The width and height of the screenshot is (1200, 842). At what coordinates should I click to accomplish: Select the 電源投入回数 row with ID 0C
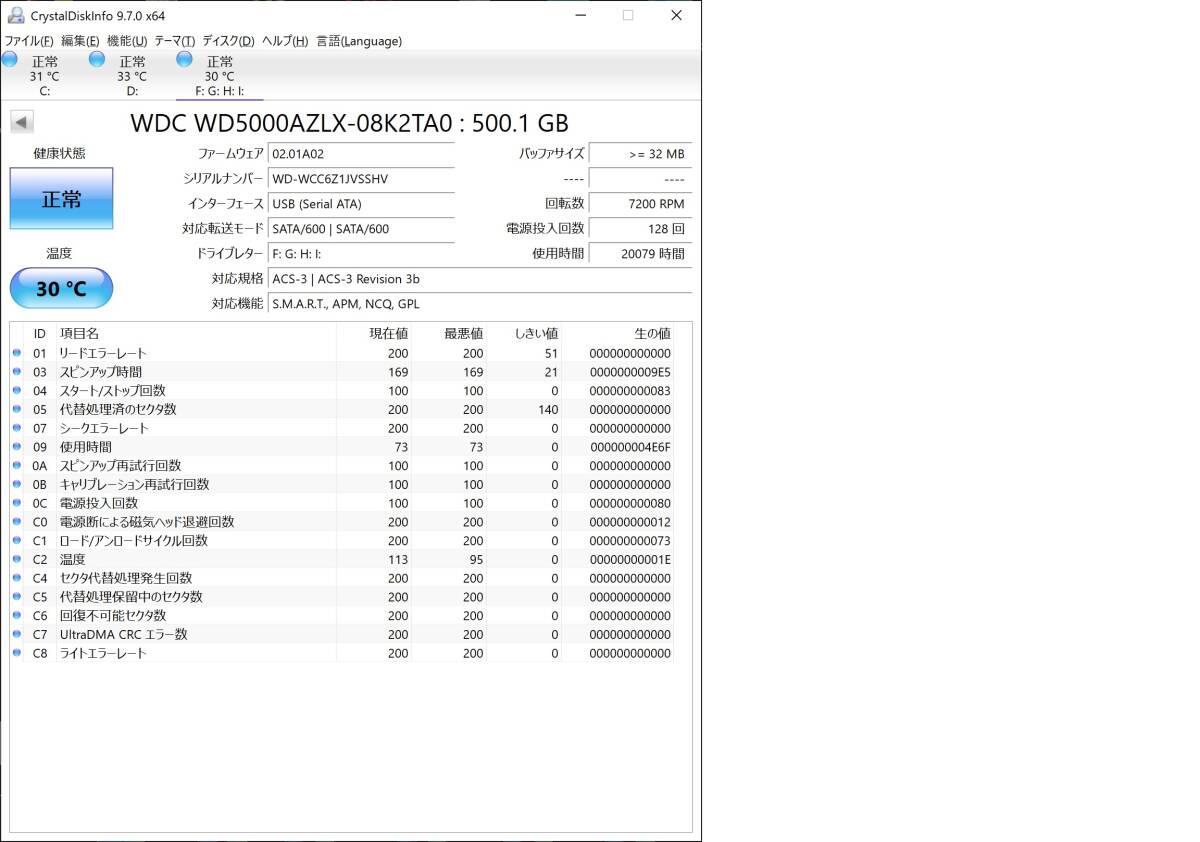pos(342,503)
